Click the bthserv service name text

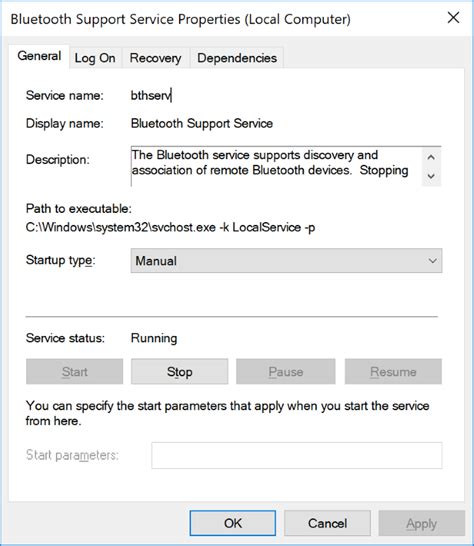(x=151, y=95)
